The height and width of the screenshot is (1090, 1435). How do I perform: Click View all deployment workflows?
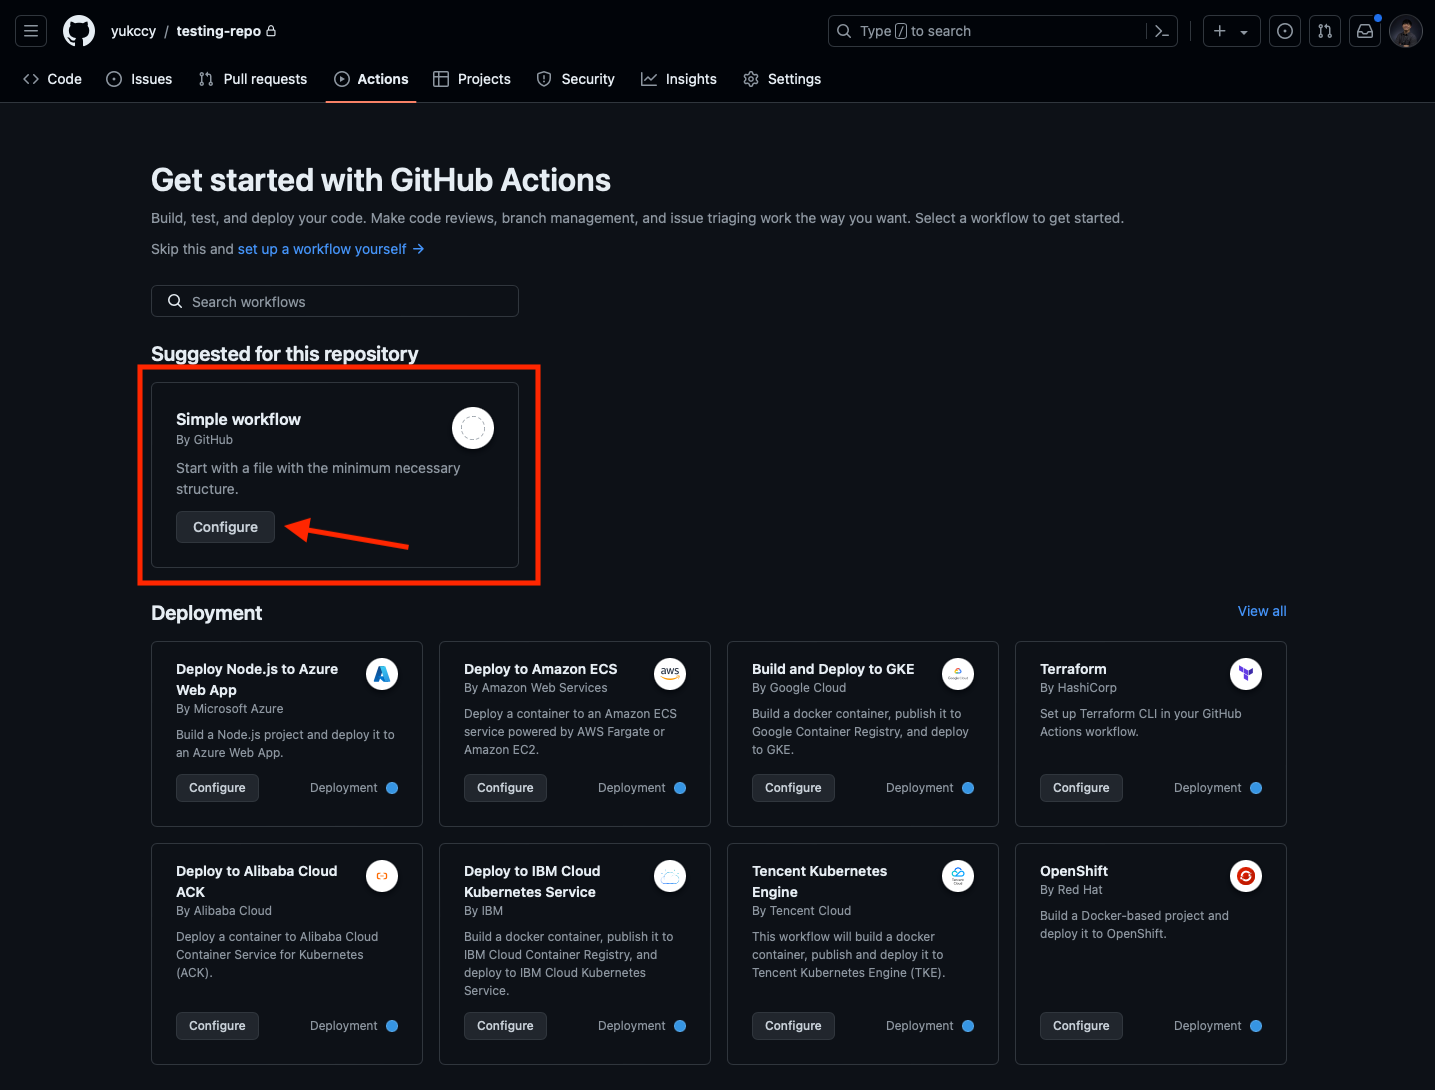click(1262, 611)
